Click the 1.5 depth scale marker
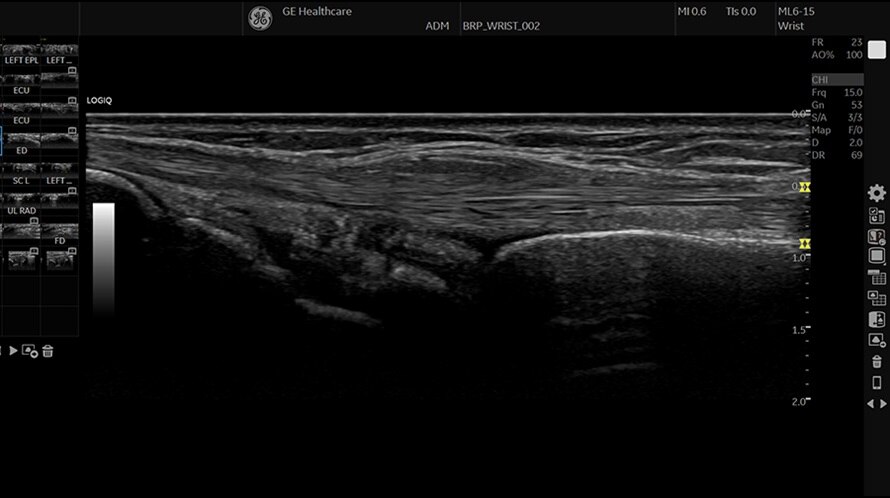890x498 pixels. [799, 330]
